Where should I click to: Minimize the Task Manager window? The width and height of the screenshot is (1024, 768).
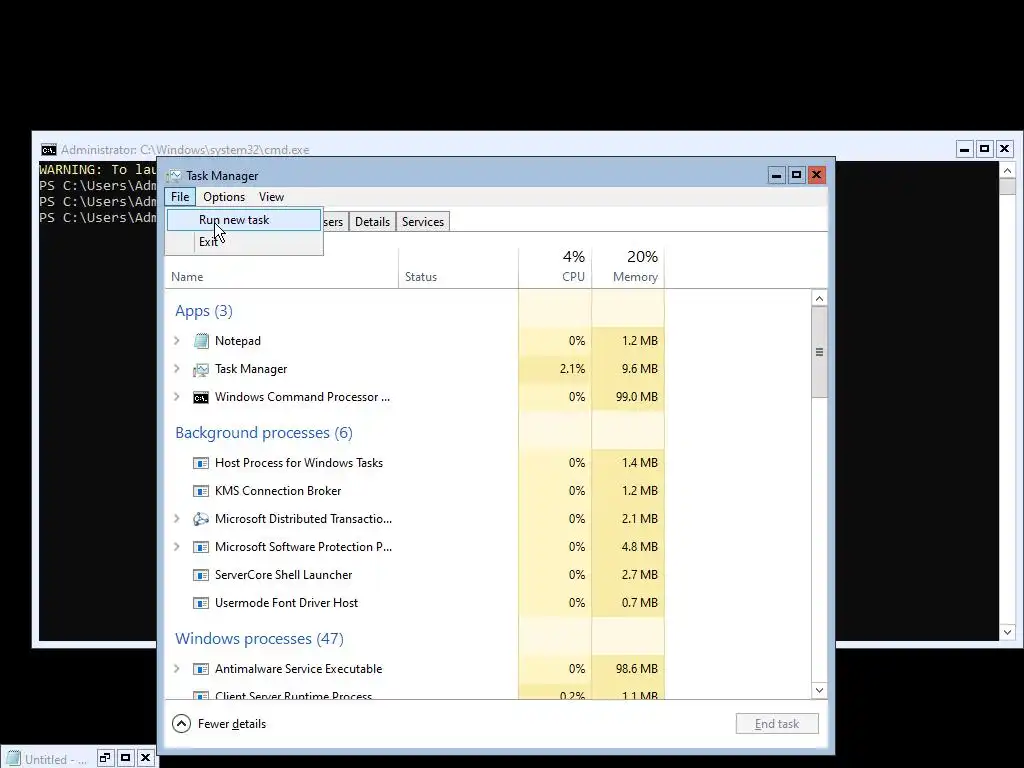click(776, 175)
